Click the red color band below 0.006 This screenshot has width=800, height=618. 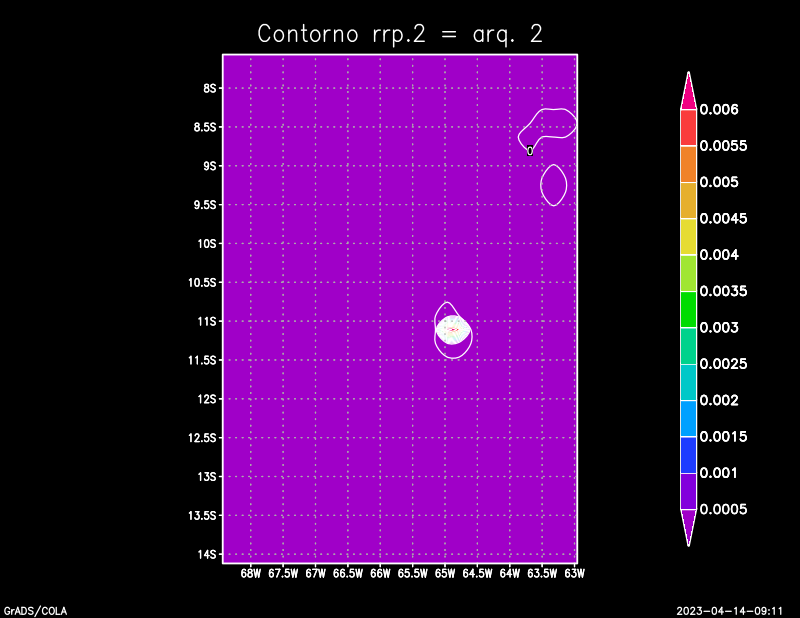click(688, 128)
